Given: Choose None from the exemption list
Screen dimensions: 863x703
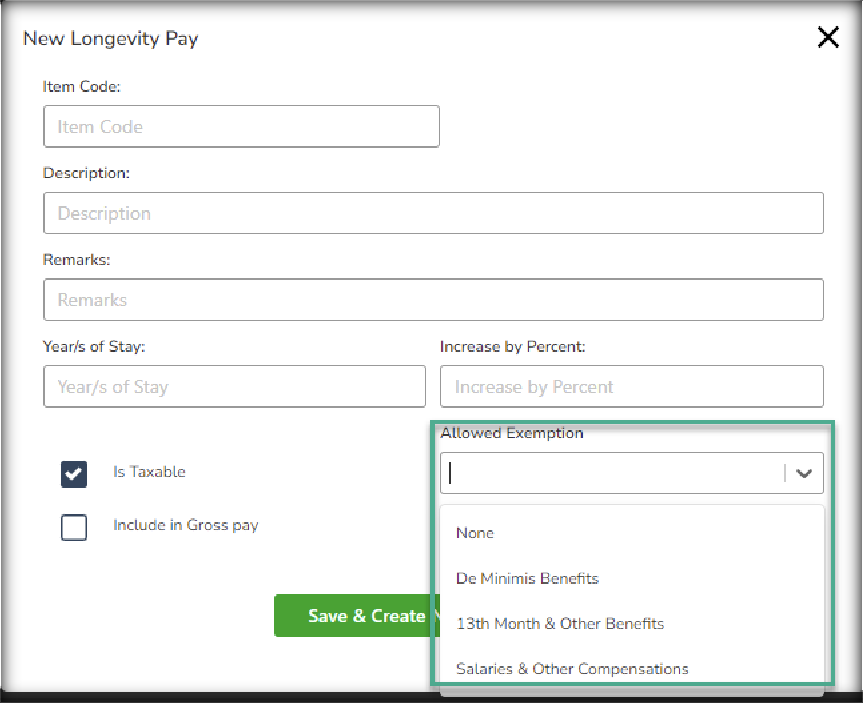Looking at the screenshot, I should click(x=475, y=533).
